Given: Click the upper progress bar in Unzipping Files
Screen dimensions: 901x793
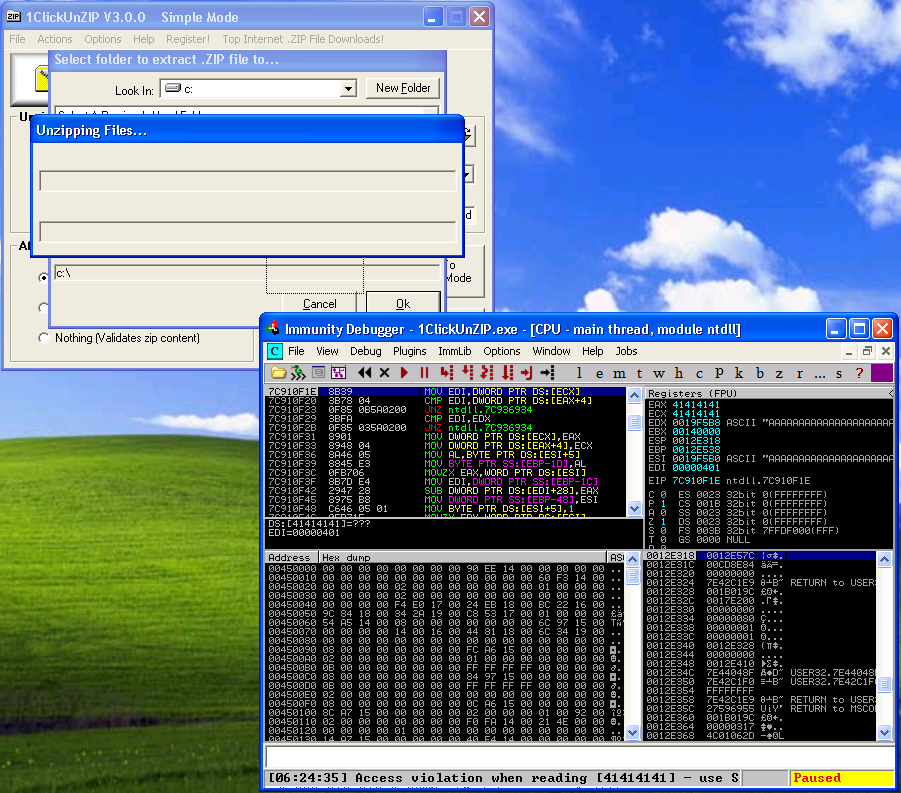Looking at the screenshot, I should [x=248, y=181].
